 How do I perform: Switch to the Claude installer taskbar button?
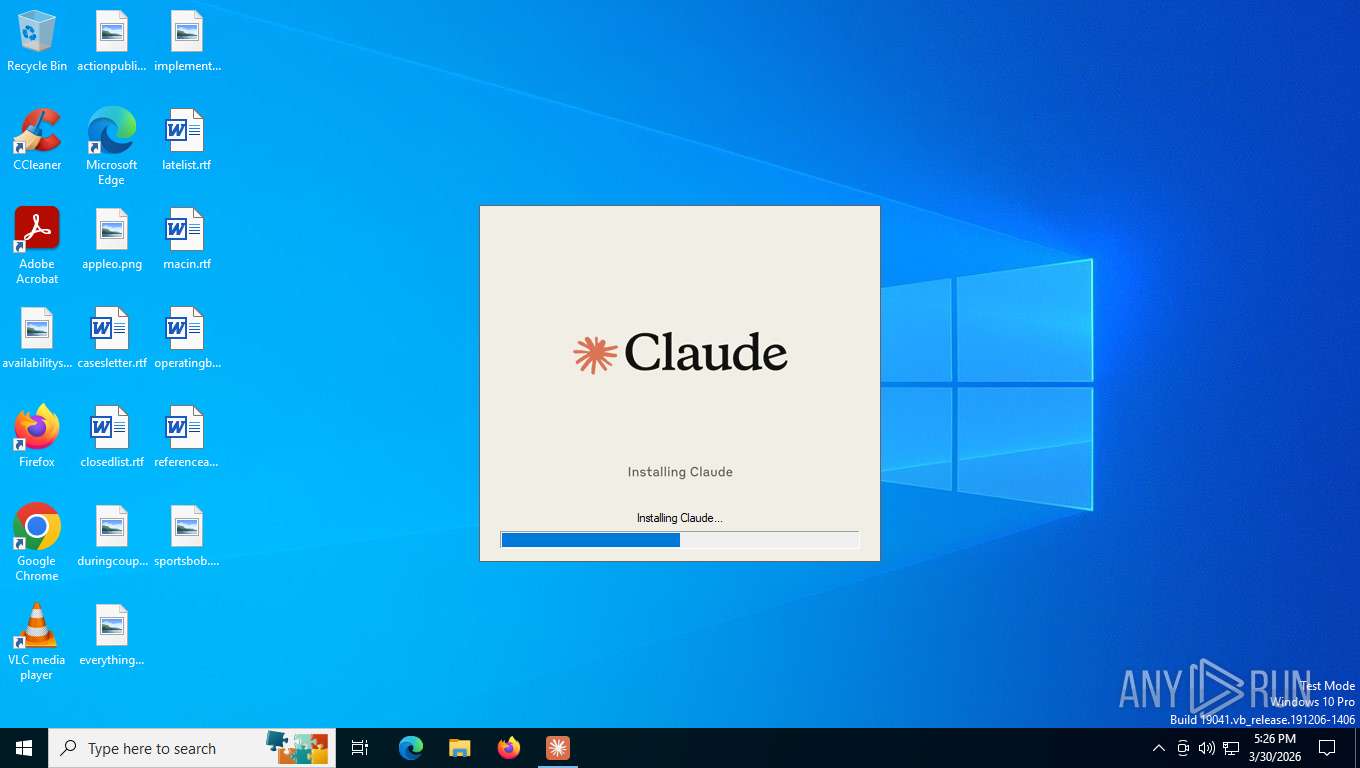tap(558, 748)
